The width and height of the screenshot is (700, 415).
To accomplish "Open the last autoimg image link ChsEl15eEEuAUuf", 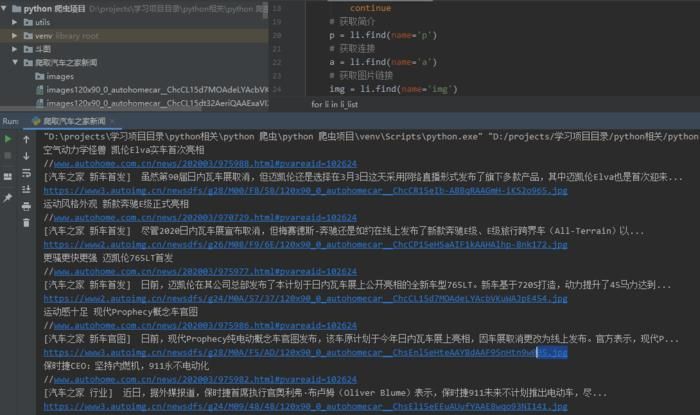I will (305, 407).
